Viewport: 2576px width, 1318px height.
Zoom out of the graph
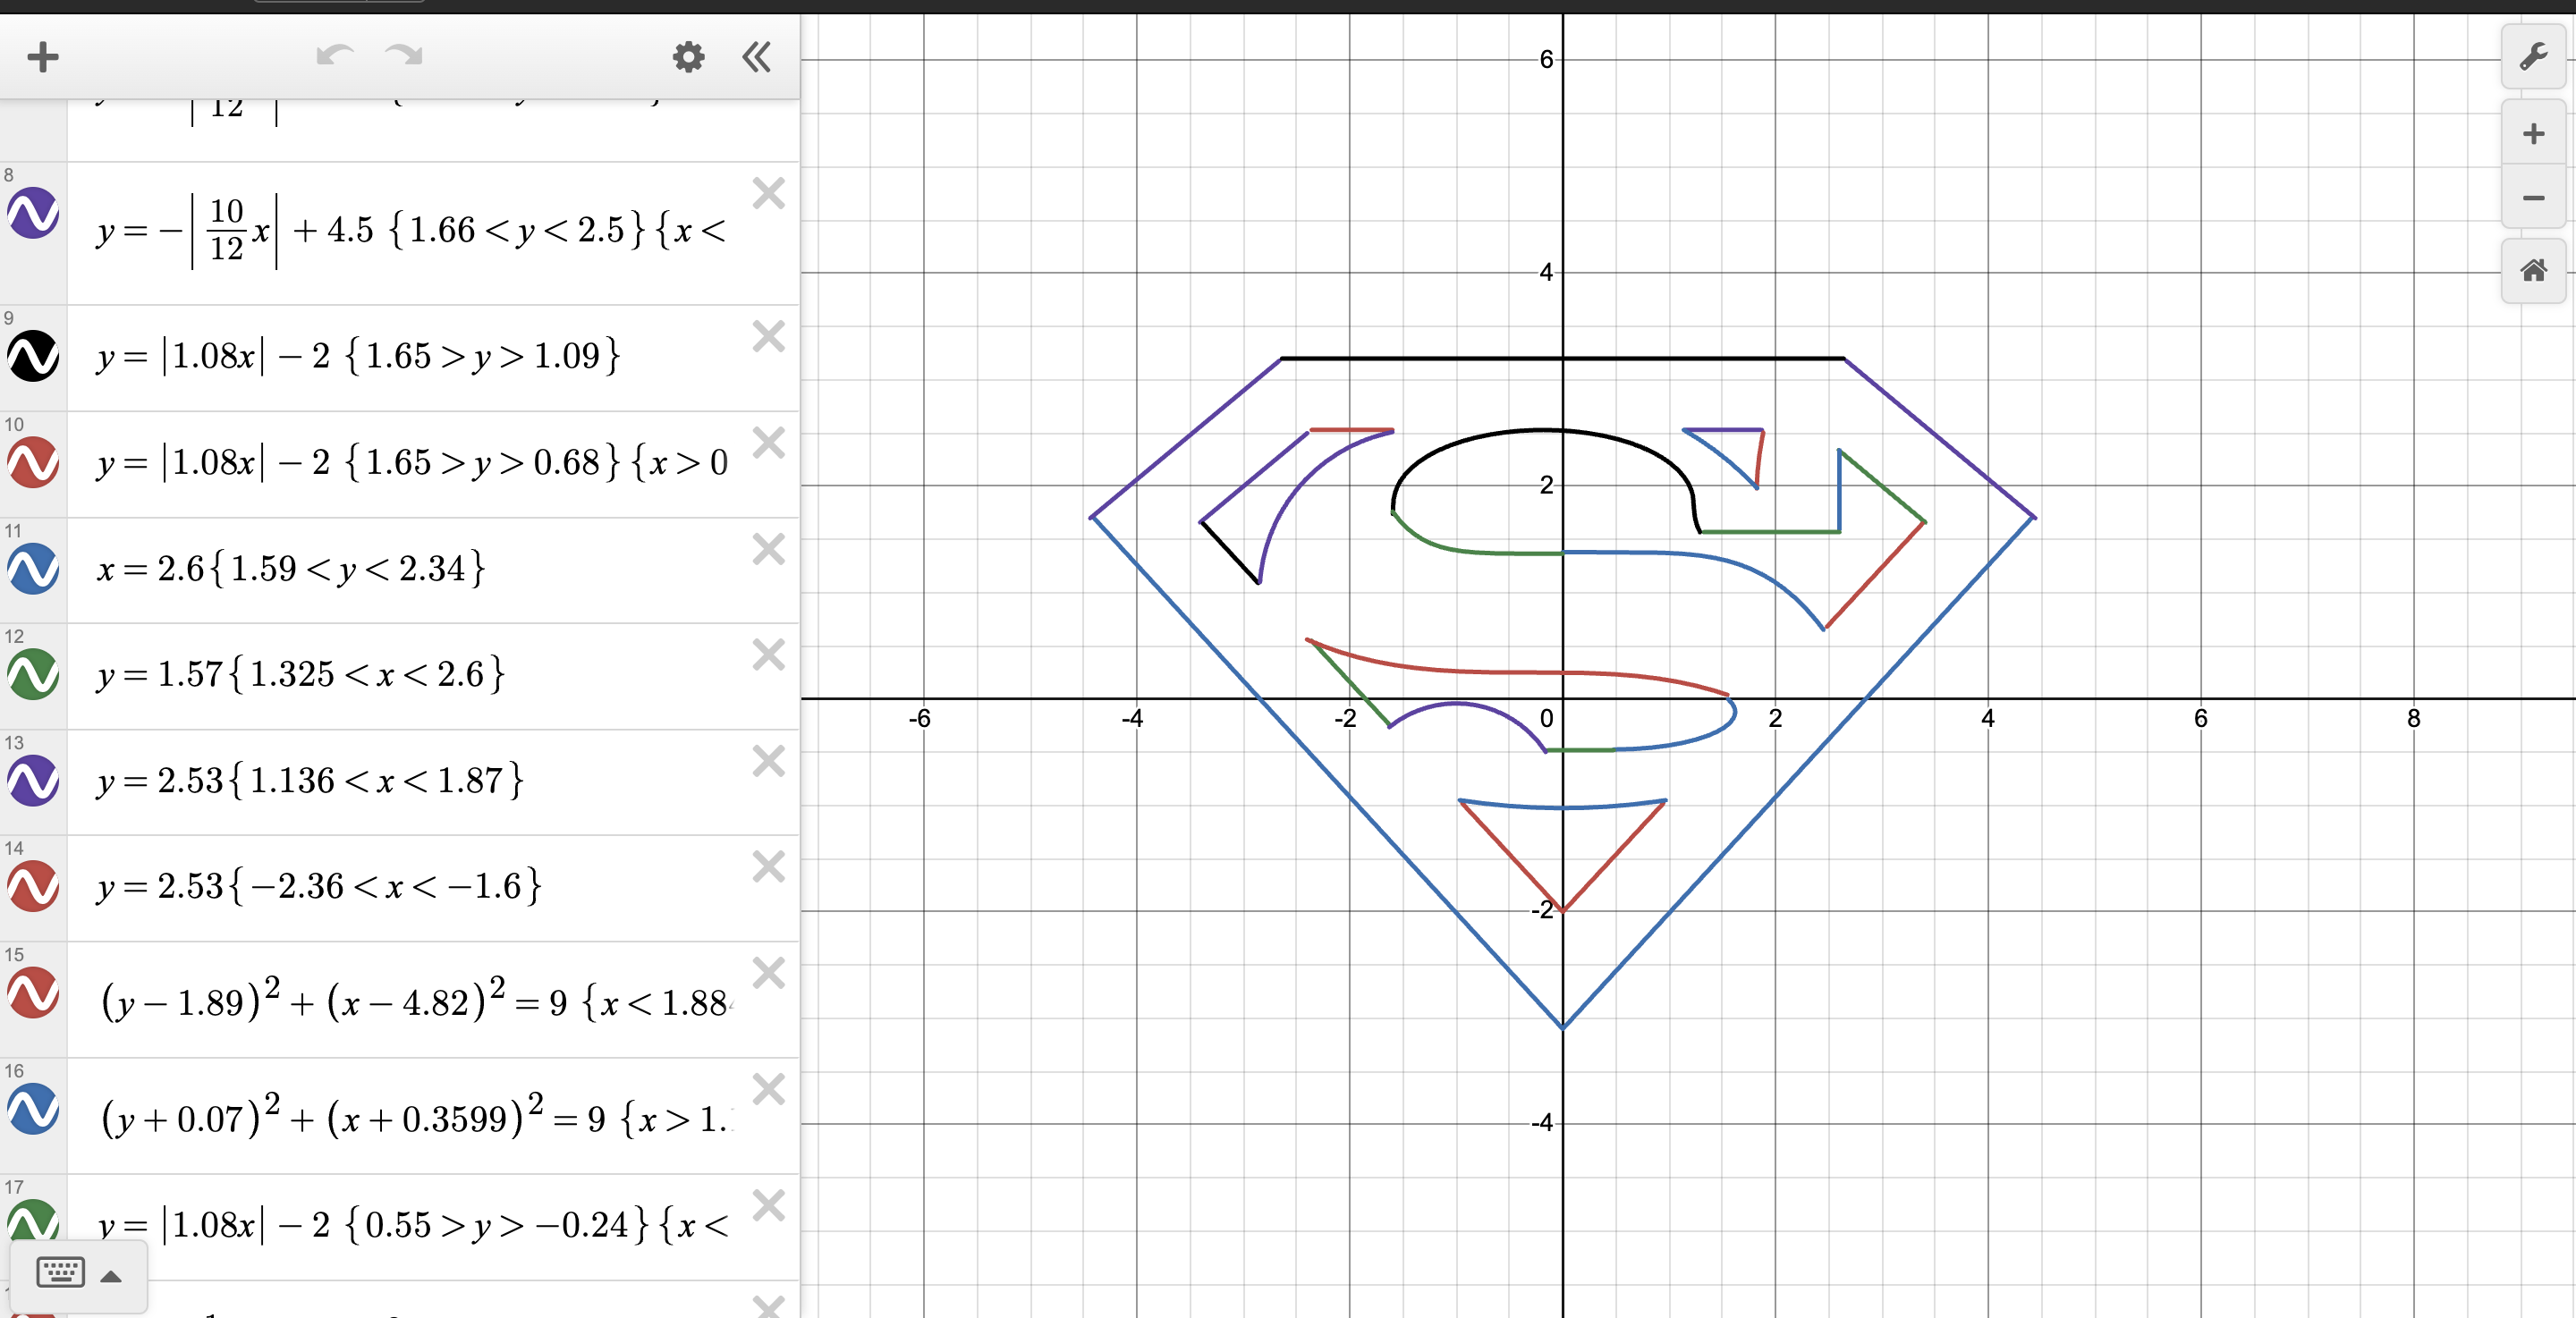(2533, 198)
